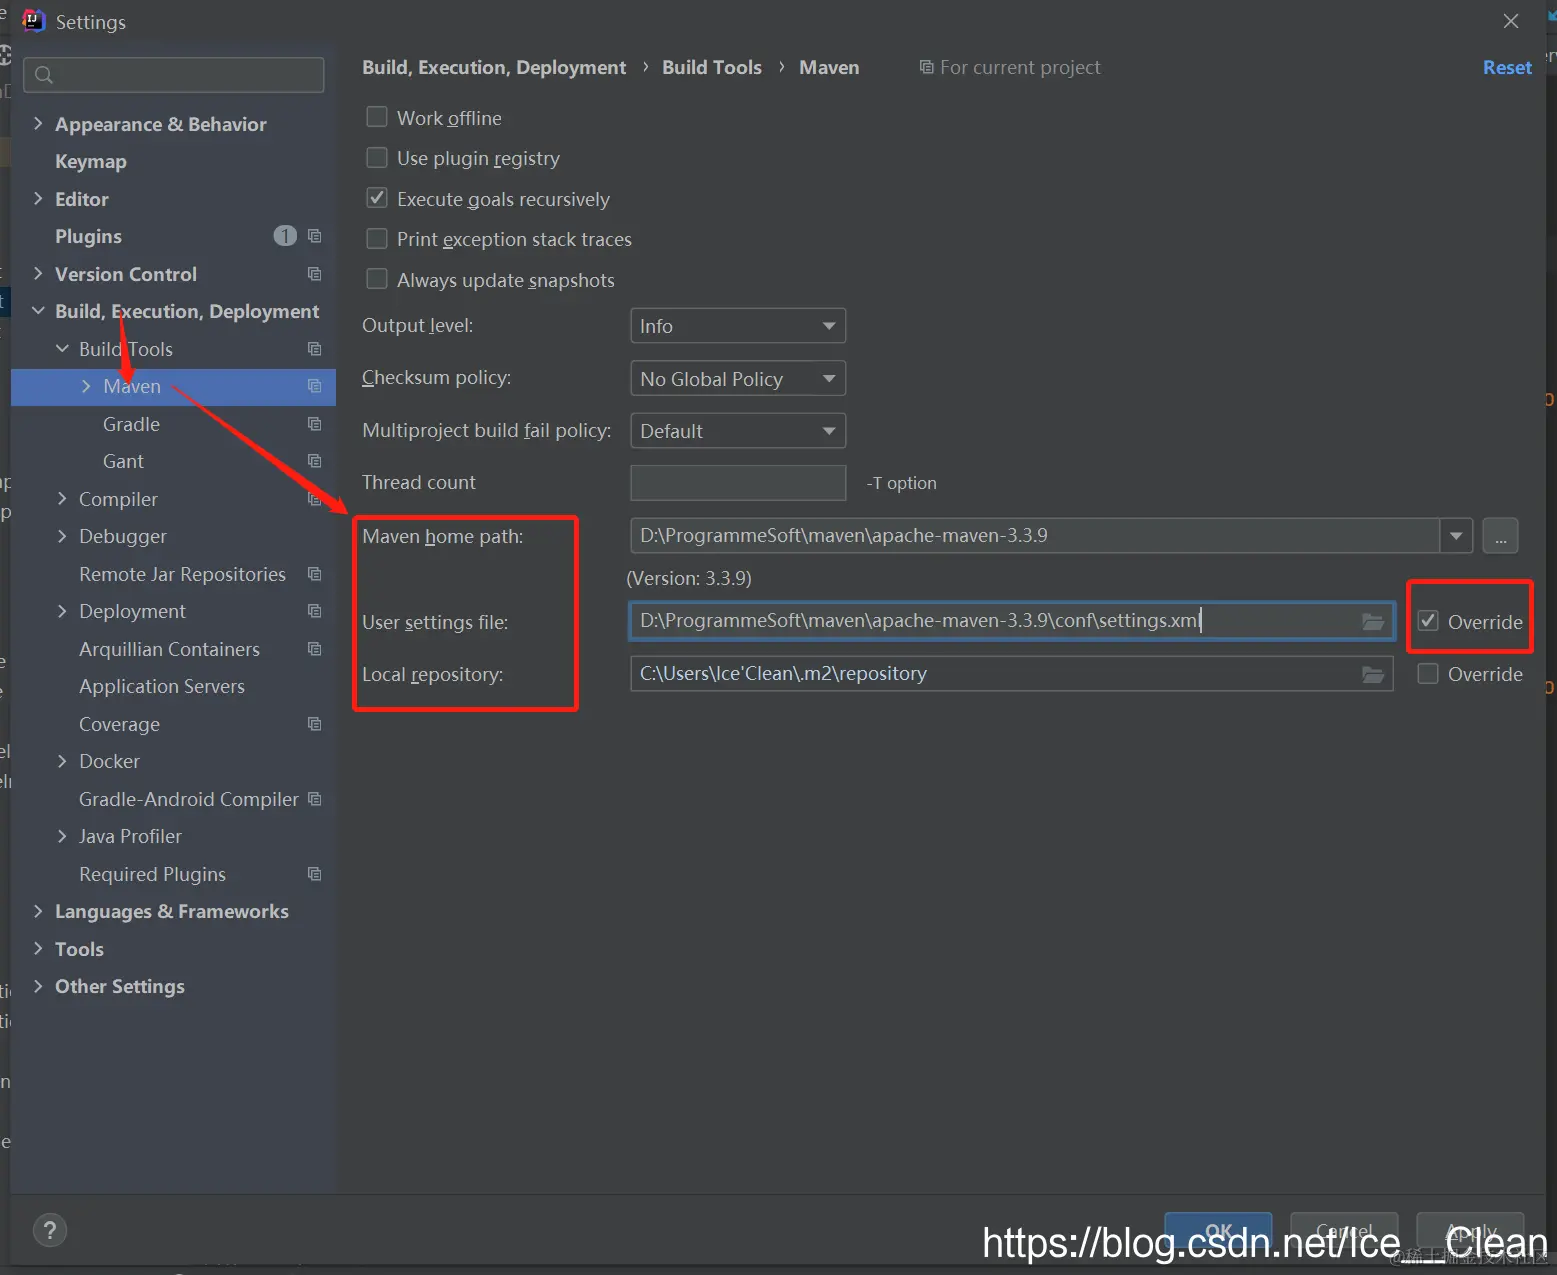The image size is (1557, 1275).
Task: Expand Languages & Frameworks section
Action: 38,911
